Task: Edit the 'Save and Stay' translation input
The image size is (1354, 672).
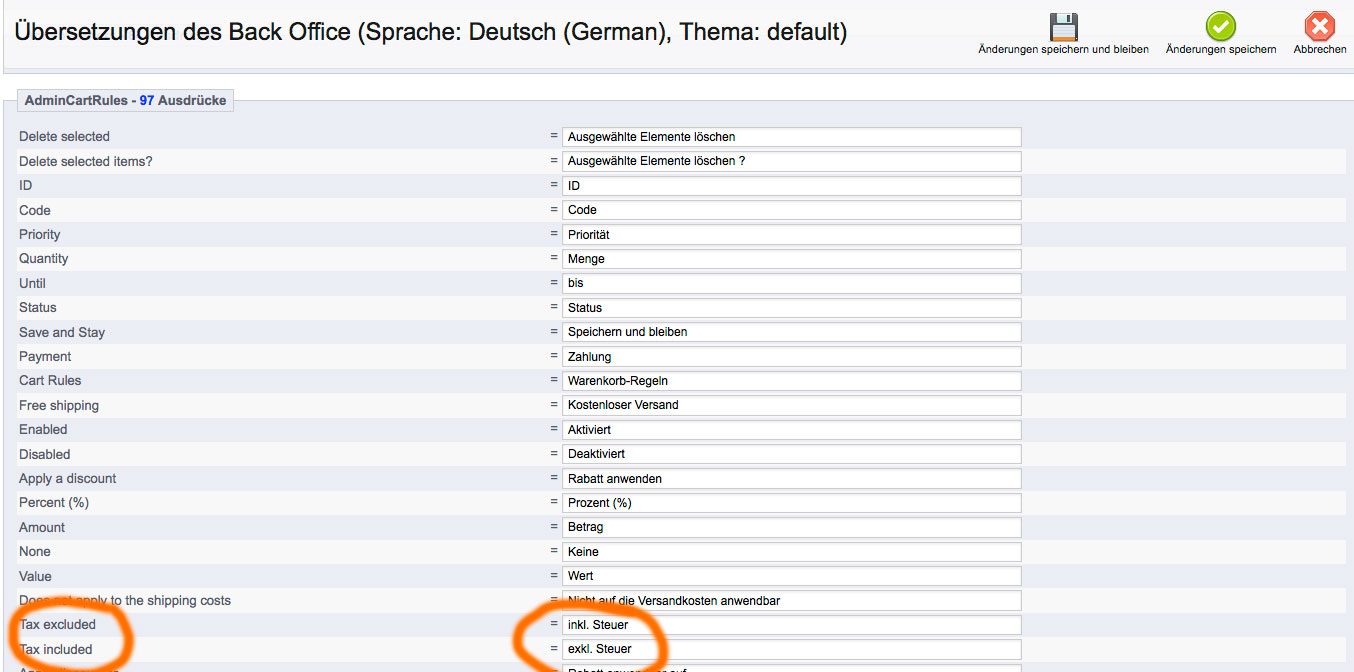Action: click(x=791, y=332)
